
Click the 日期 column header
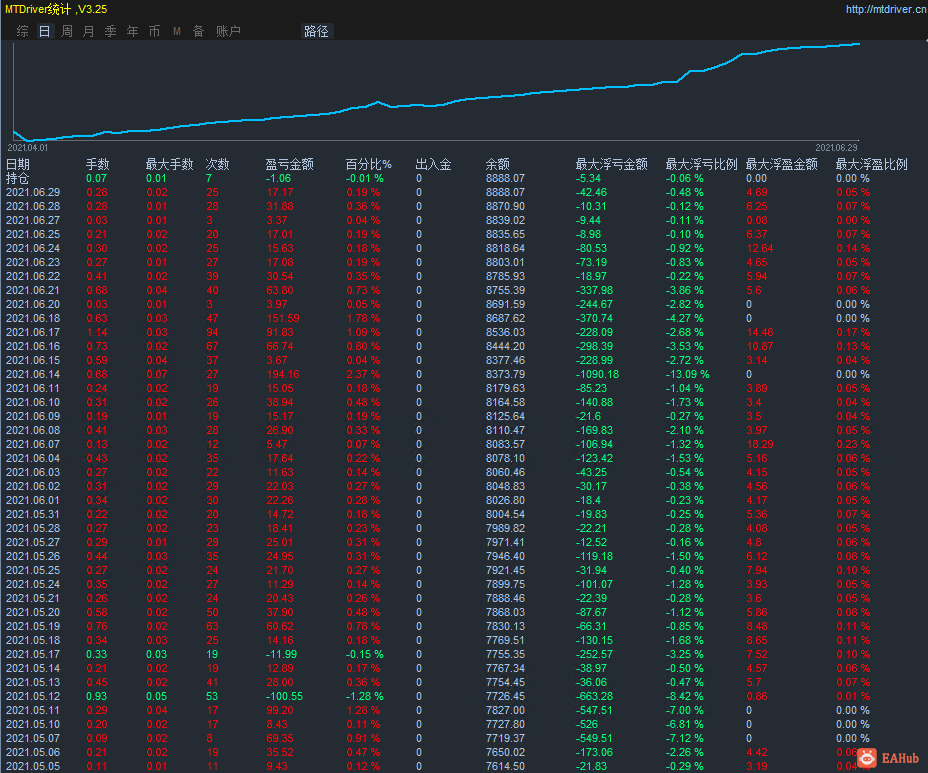(x=18, y=164)
